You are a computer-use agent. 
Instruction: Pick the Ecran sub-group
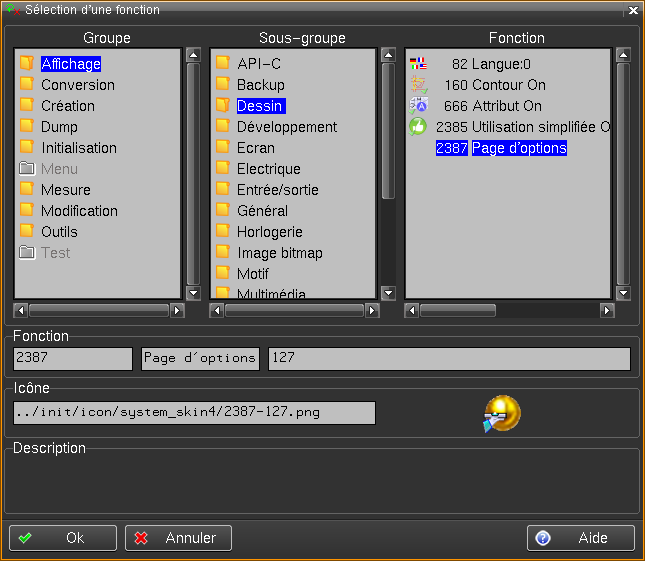pos(255,148)
